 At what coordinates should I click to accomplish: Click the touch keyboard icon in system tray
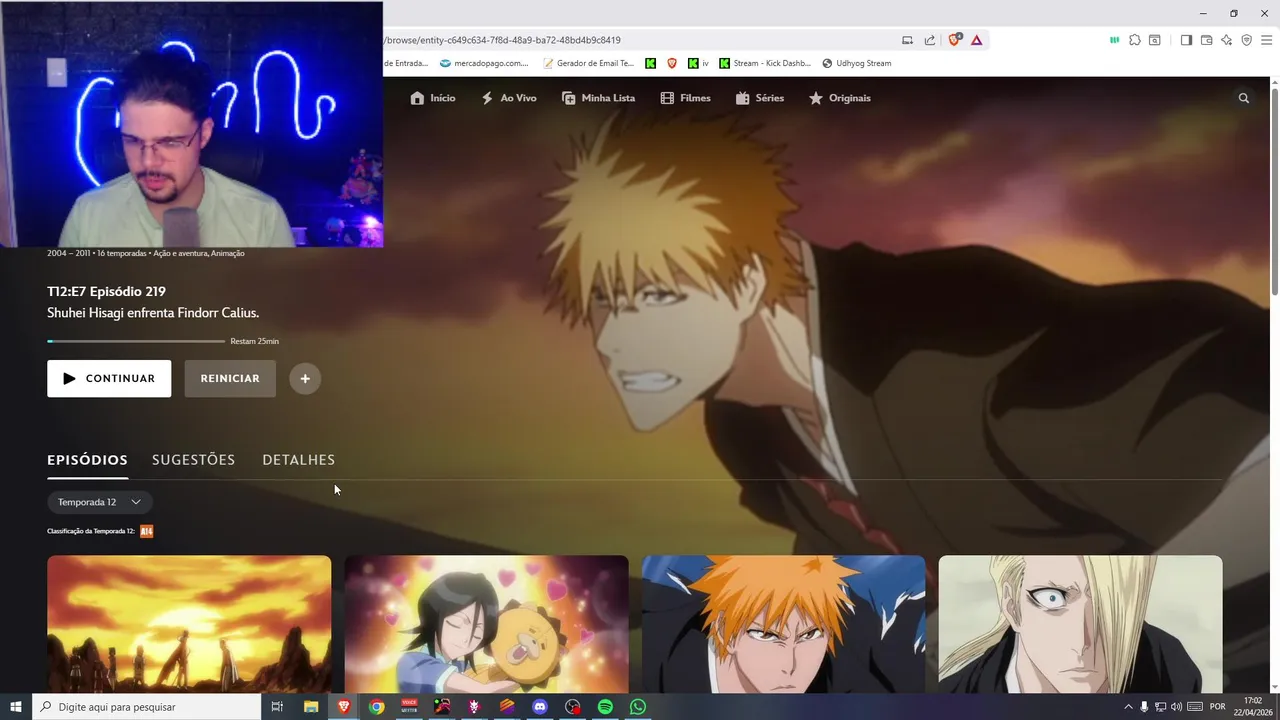pos(1195,707)
